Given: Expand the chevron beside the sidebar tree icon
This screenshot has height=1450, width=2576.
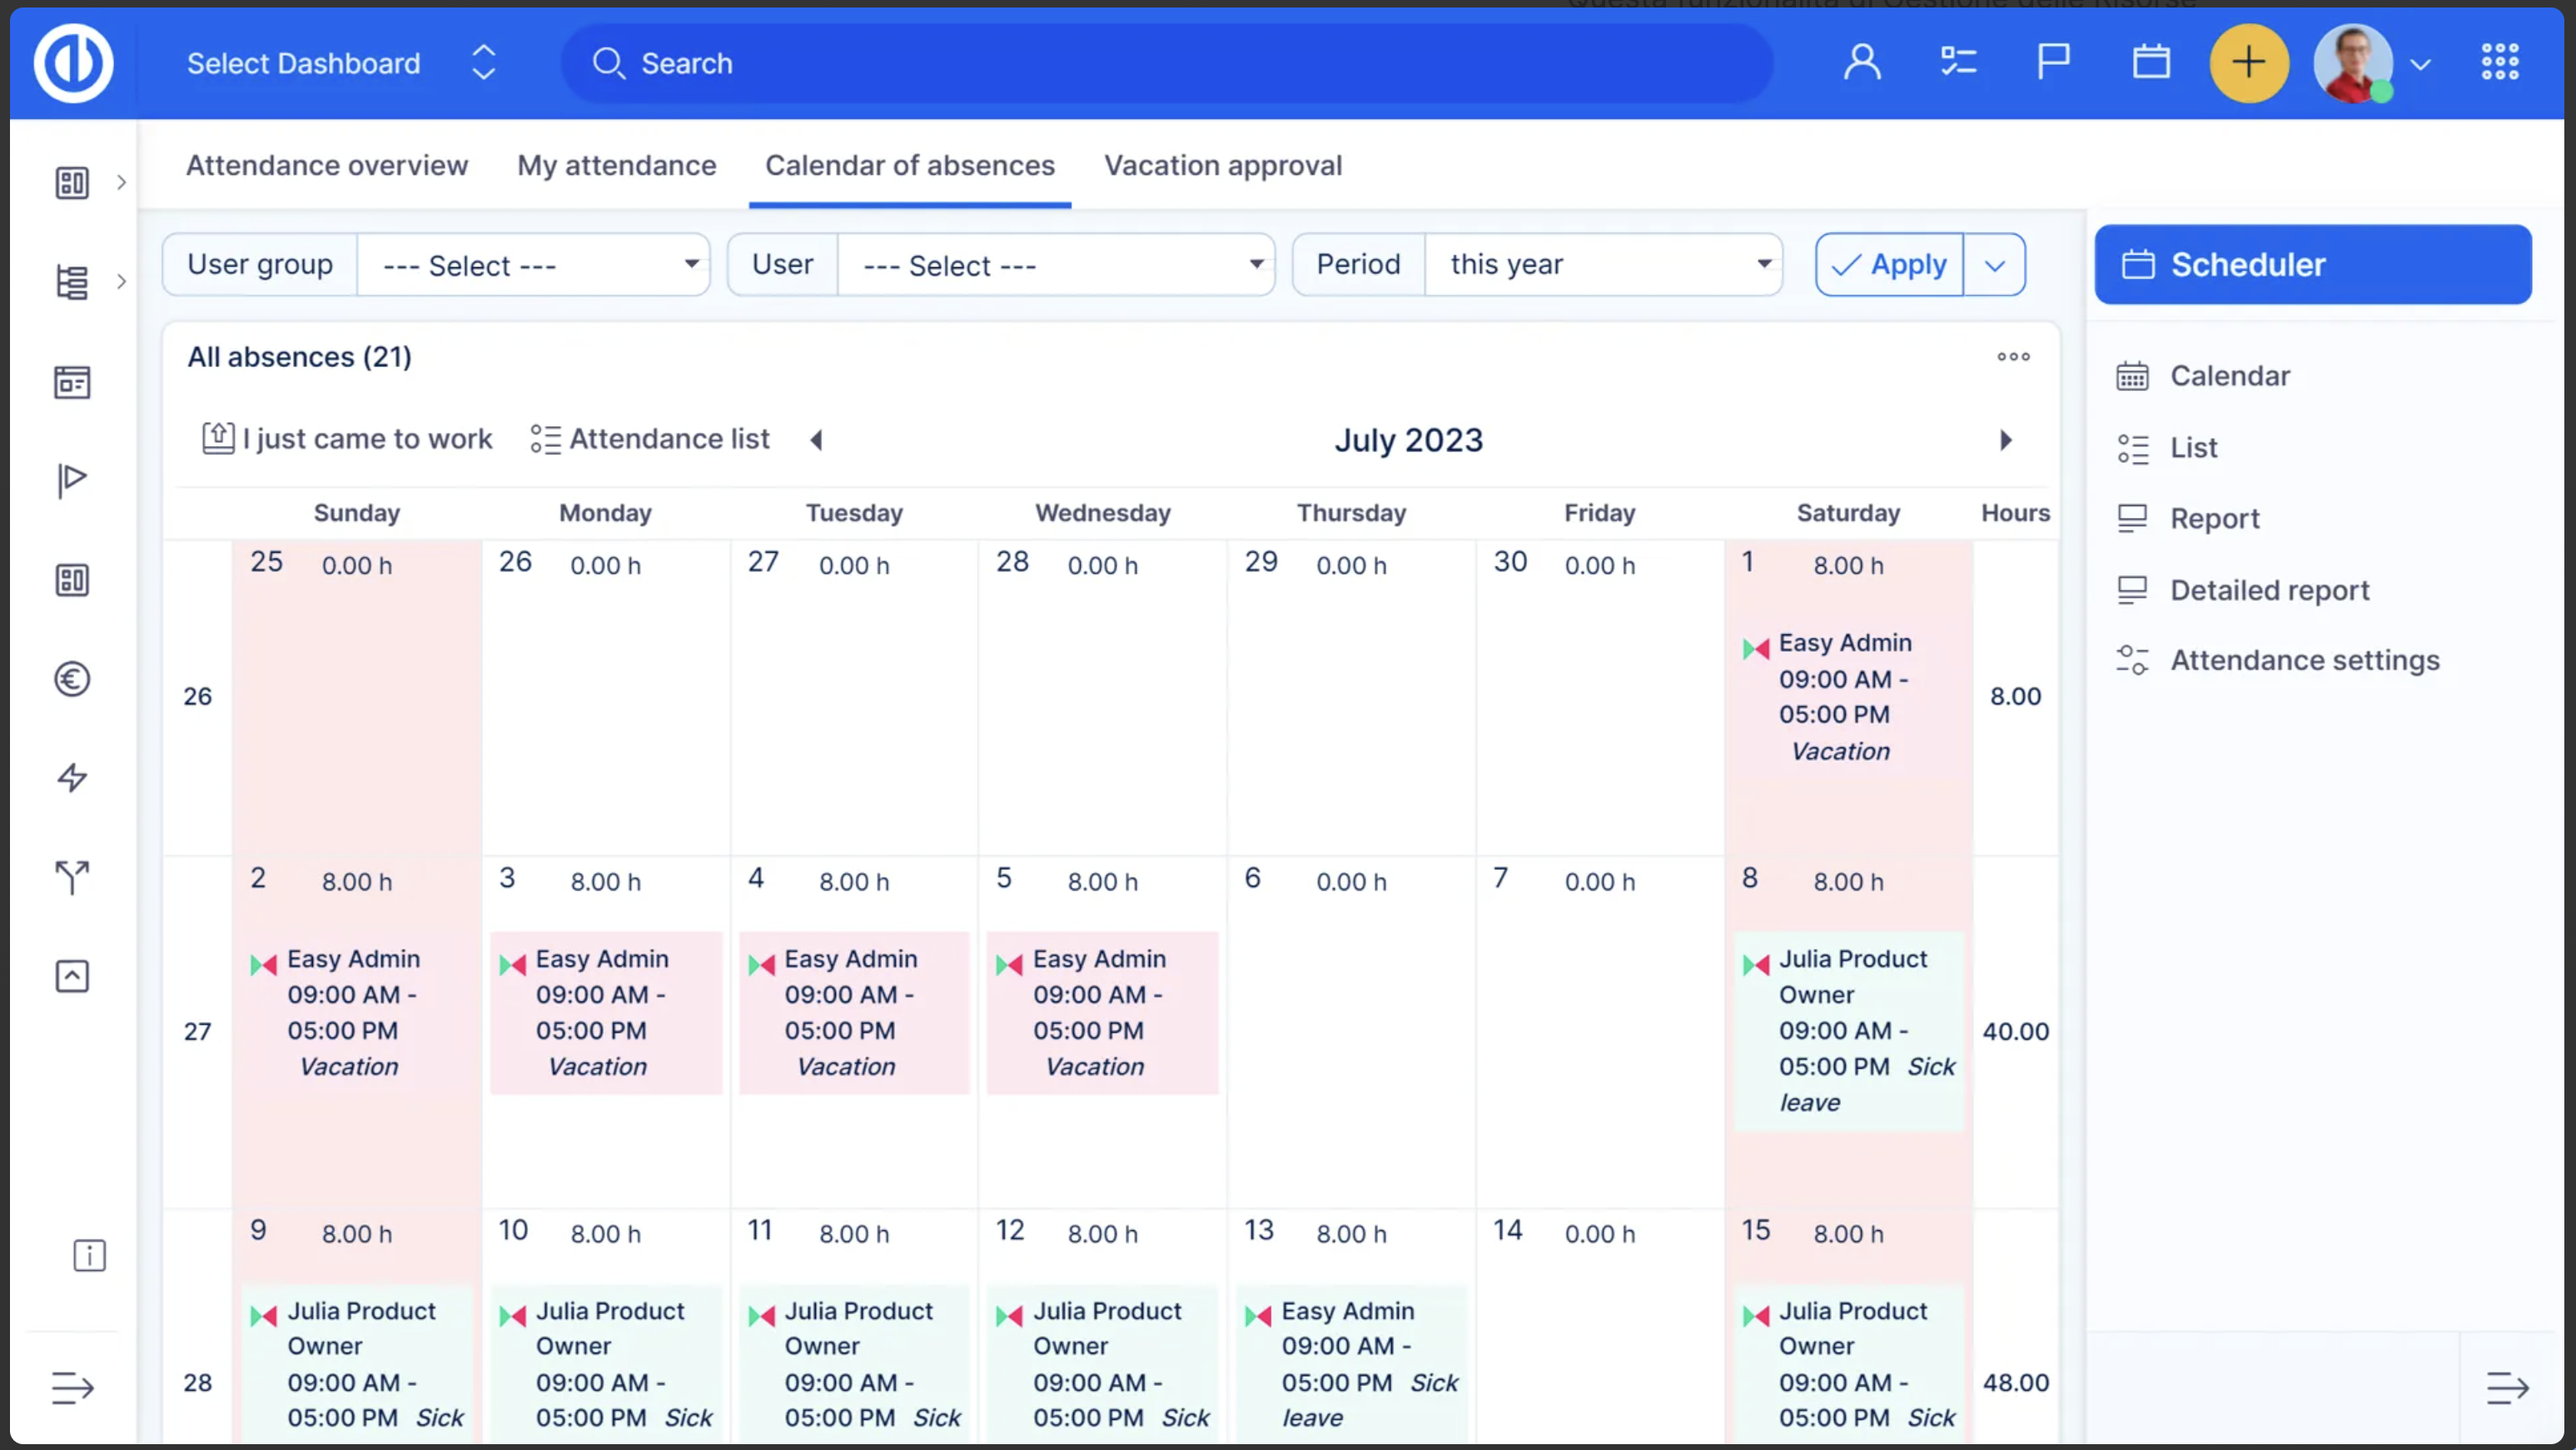Looking at the screenshot, I should click(121, 282).
